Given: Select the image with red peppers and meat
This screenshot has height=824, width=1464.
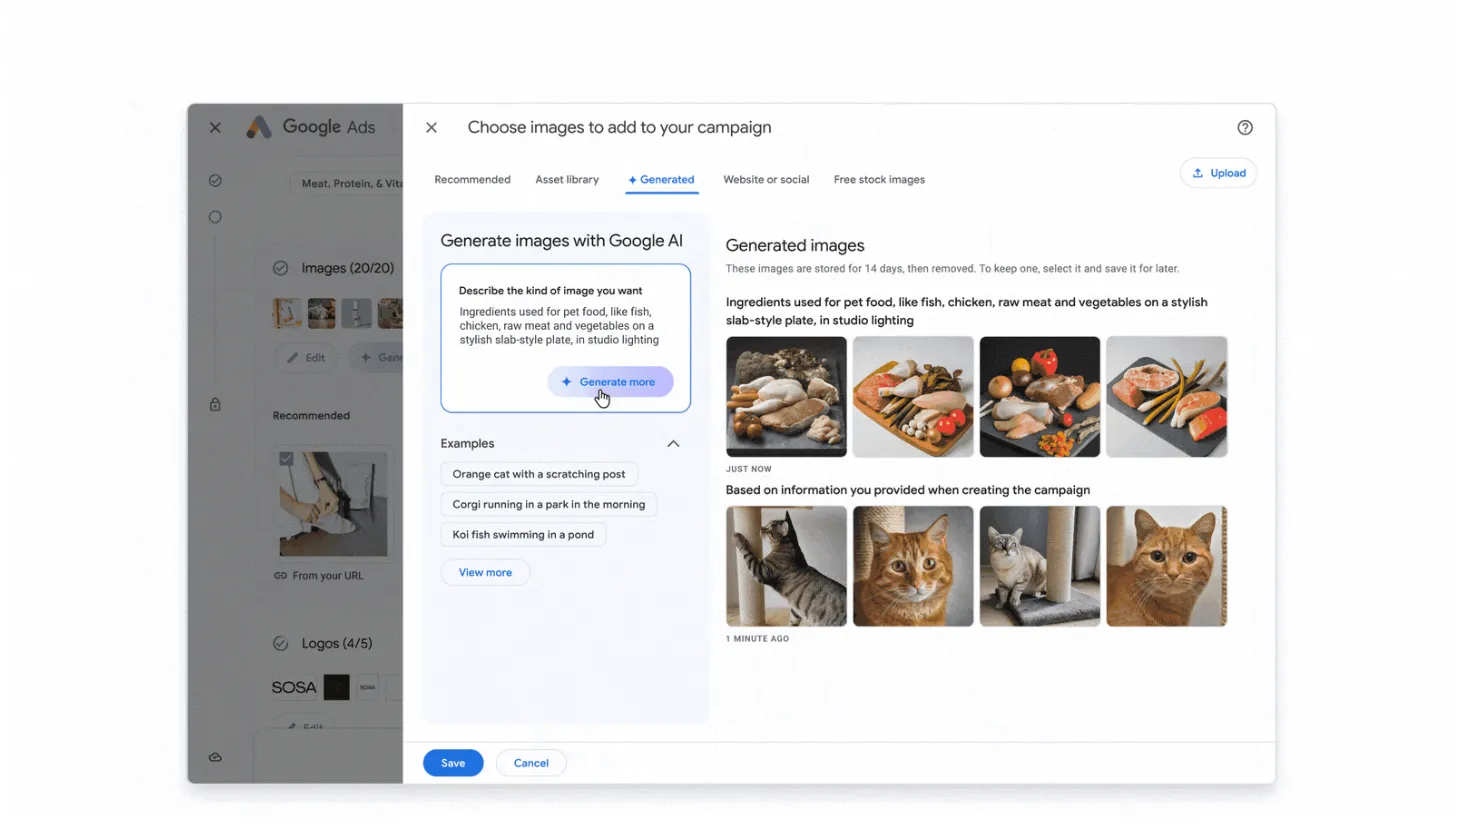Looking at the screenshot, I should (1040, 397).
